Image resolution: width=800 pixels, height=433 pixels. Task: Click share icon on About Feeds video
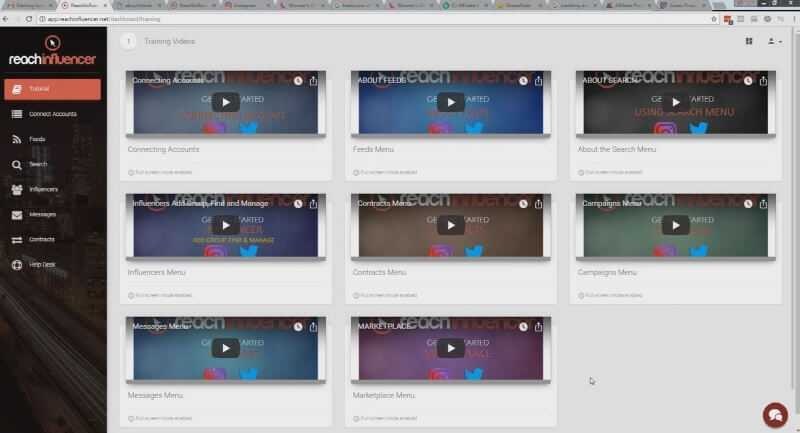click(x=538, y=81)
